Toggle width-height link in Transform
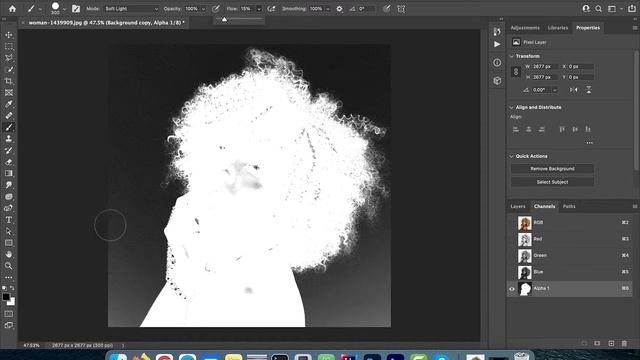Screen dimensions: 640x360 (x=516, y=72)
